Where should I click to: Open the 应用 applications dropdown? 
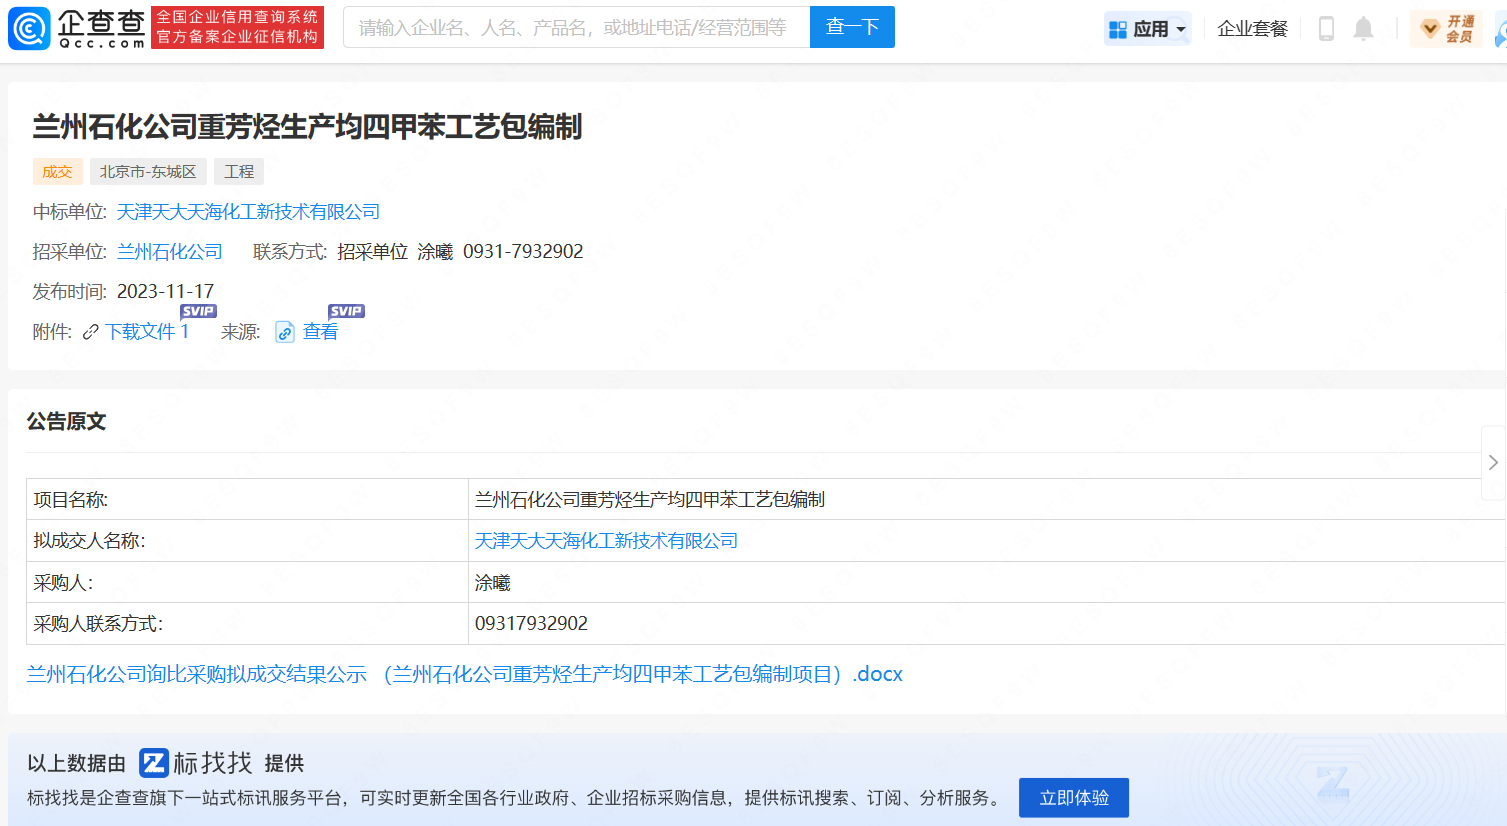(x=1148, y=29)
